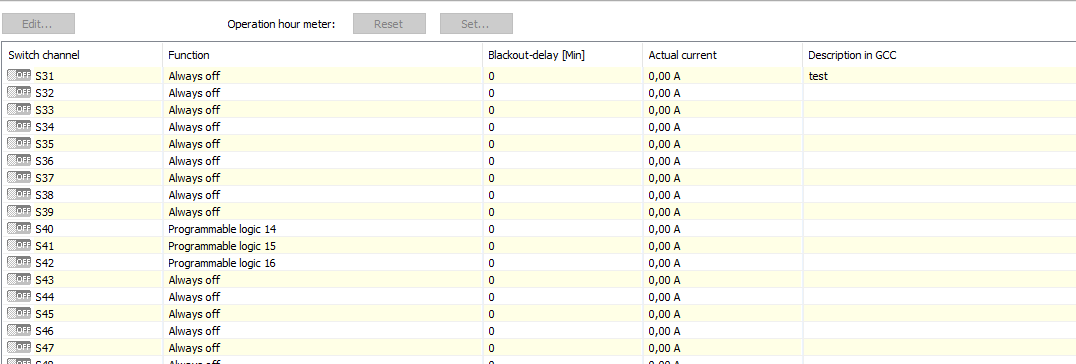Screen dimensions: 1076x364
Task: Click the OFF status icon for S45
Action: (x=19, y=314)
